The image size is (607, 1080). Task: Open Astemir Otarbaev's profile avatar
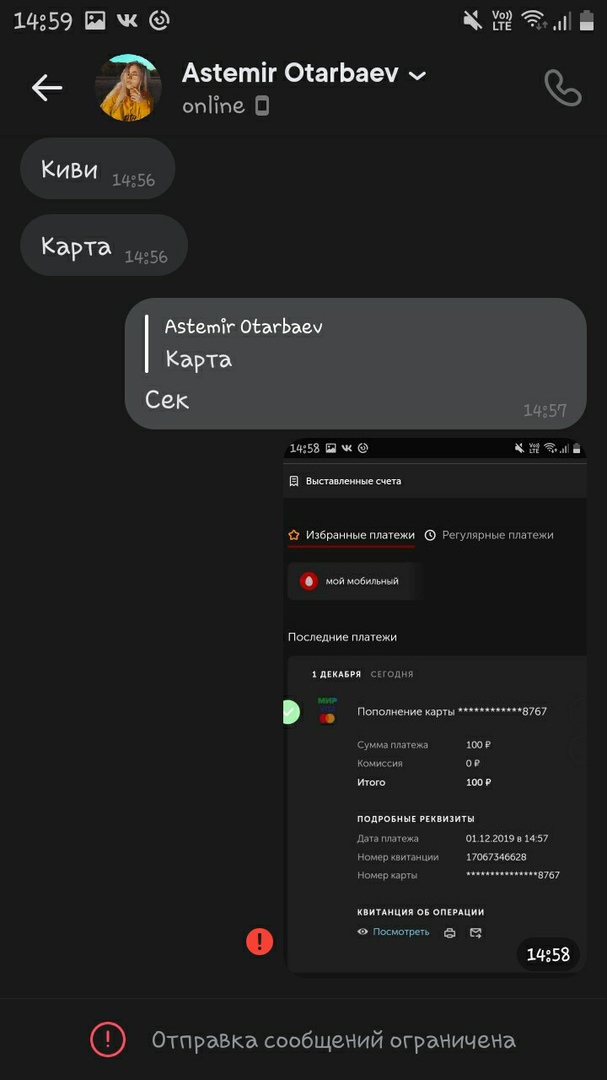128,88
